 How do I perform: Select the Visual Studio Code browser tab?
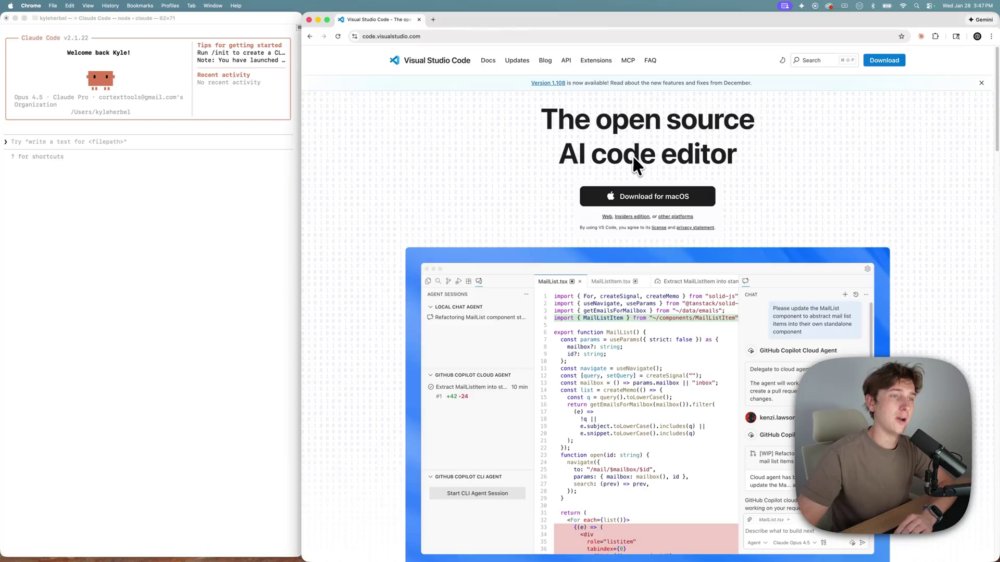[x=379, y=20]
